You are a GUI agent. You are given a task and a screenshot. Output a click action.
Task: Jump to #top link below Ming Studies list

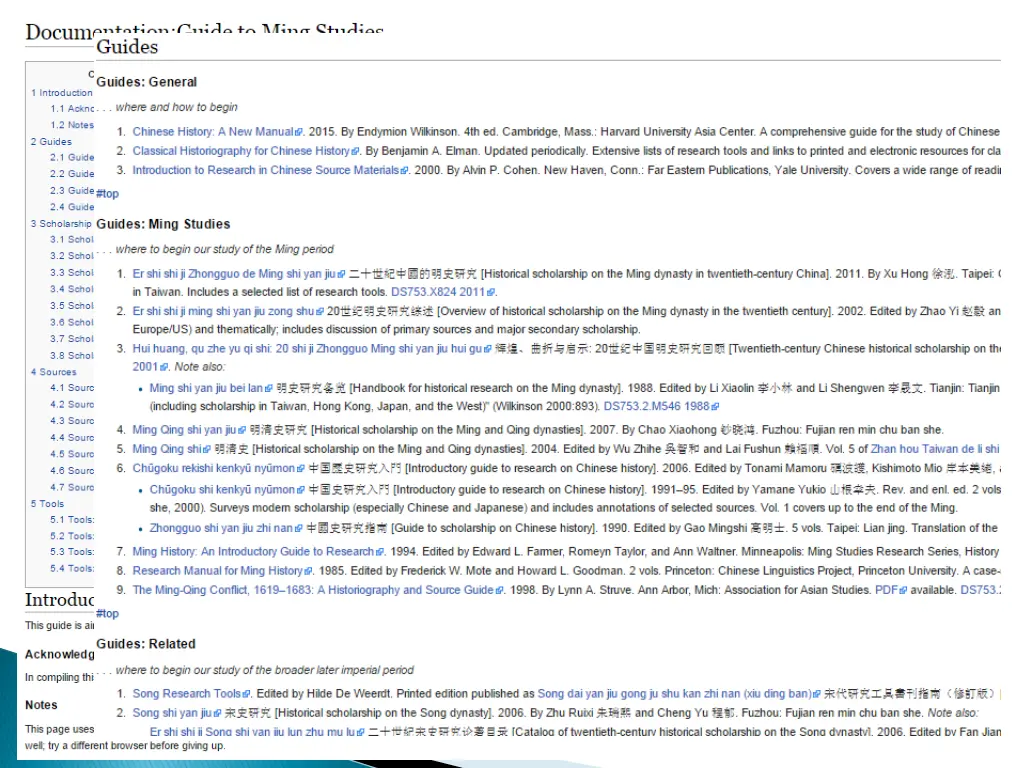[x=108, y=613]
